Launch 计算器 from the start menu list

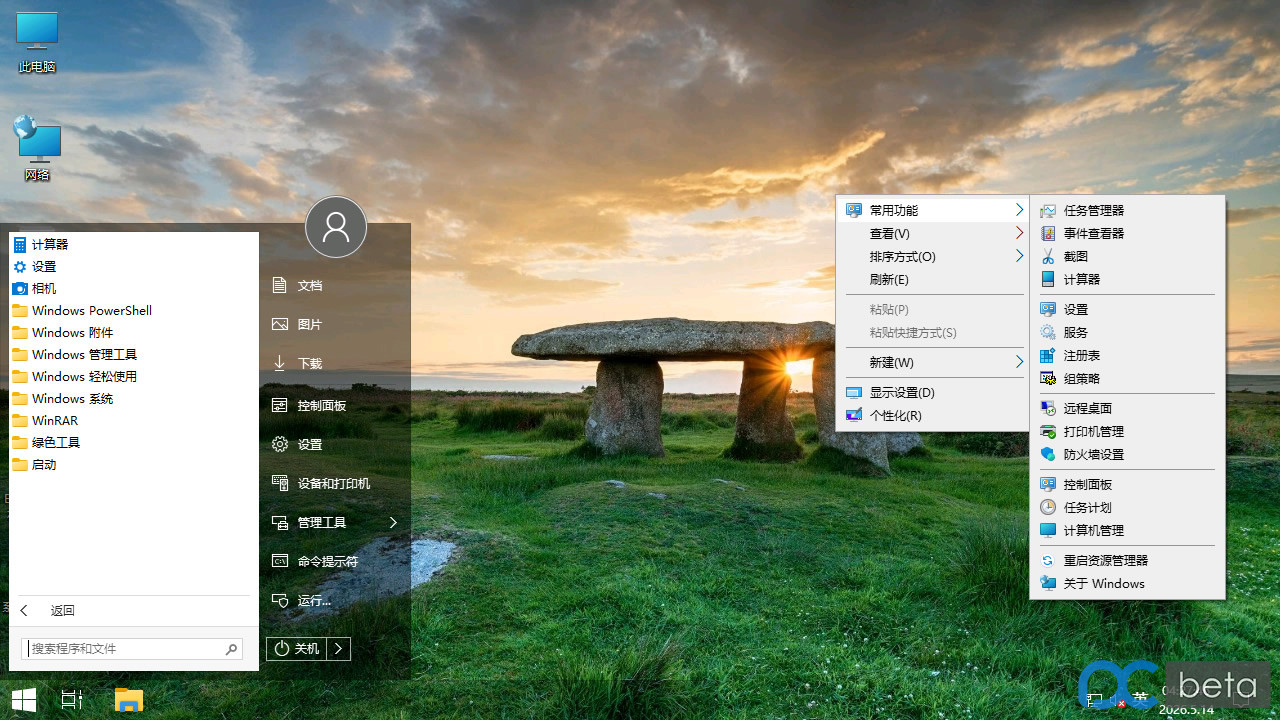pyautogui.click(x=134, y=244)
